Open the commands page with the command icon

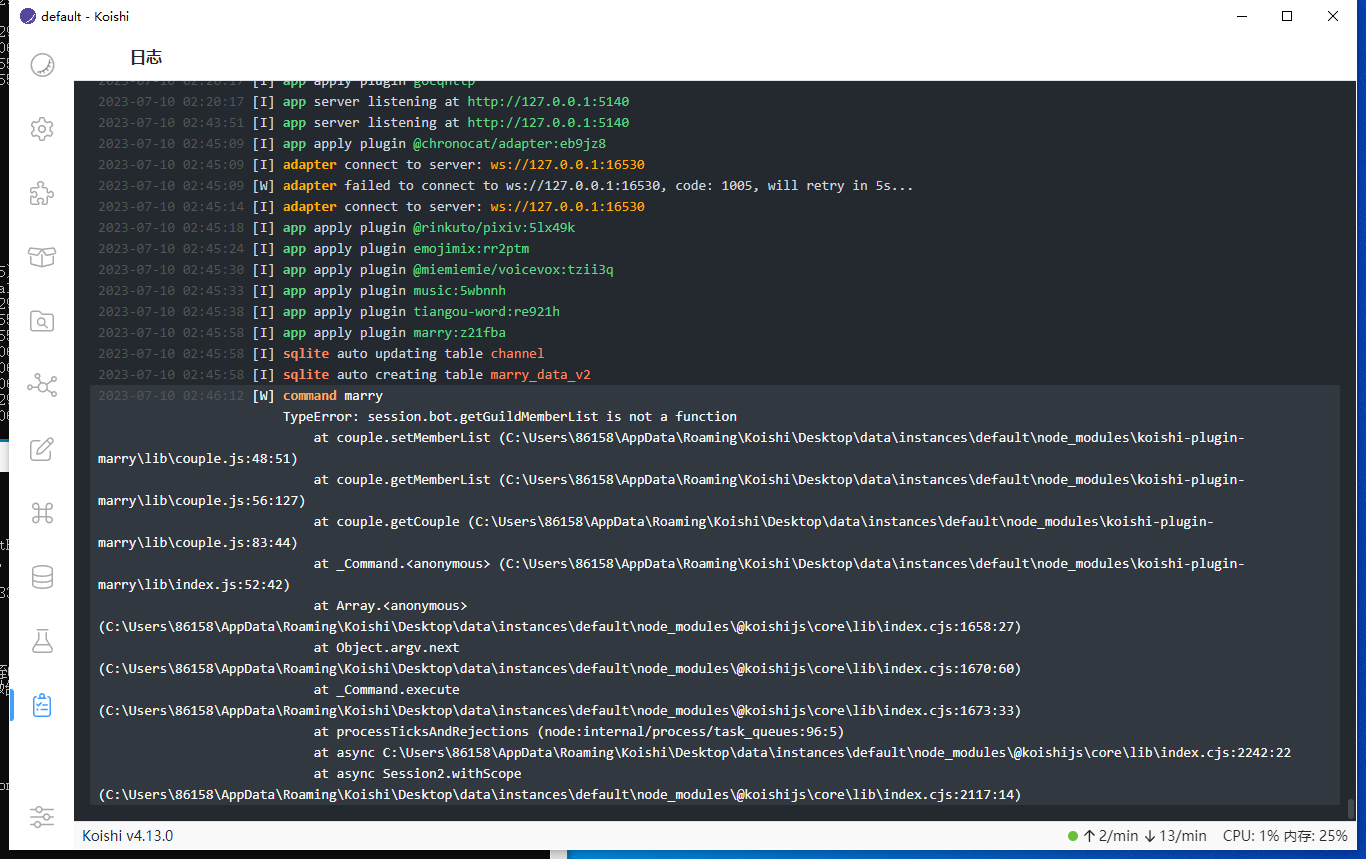[x=41, y=513]
